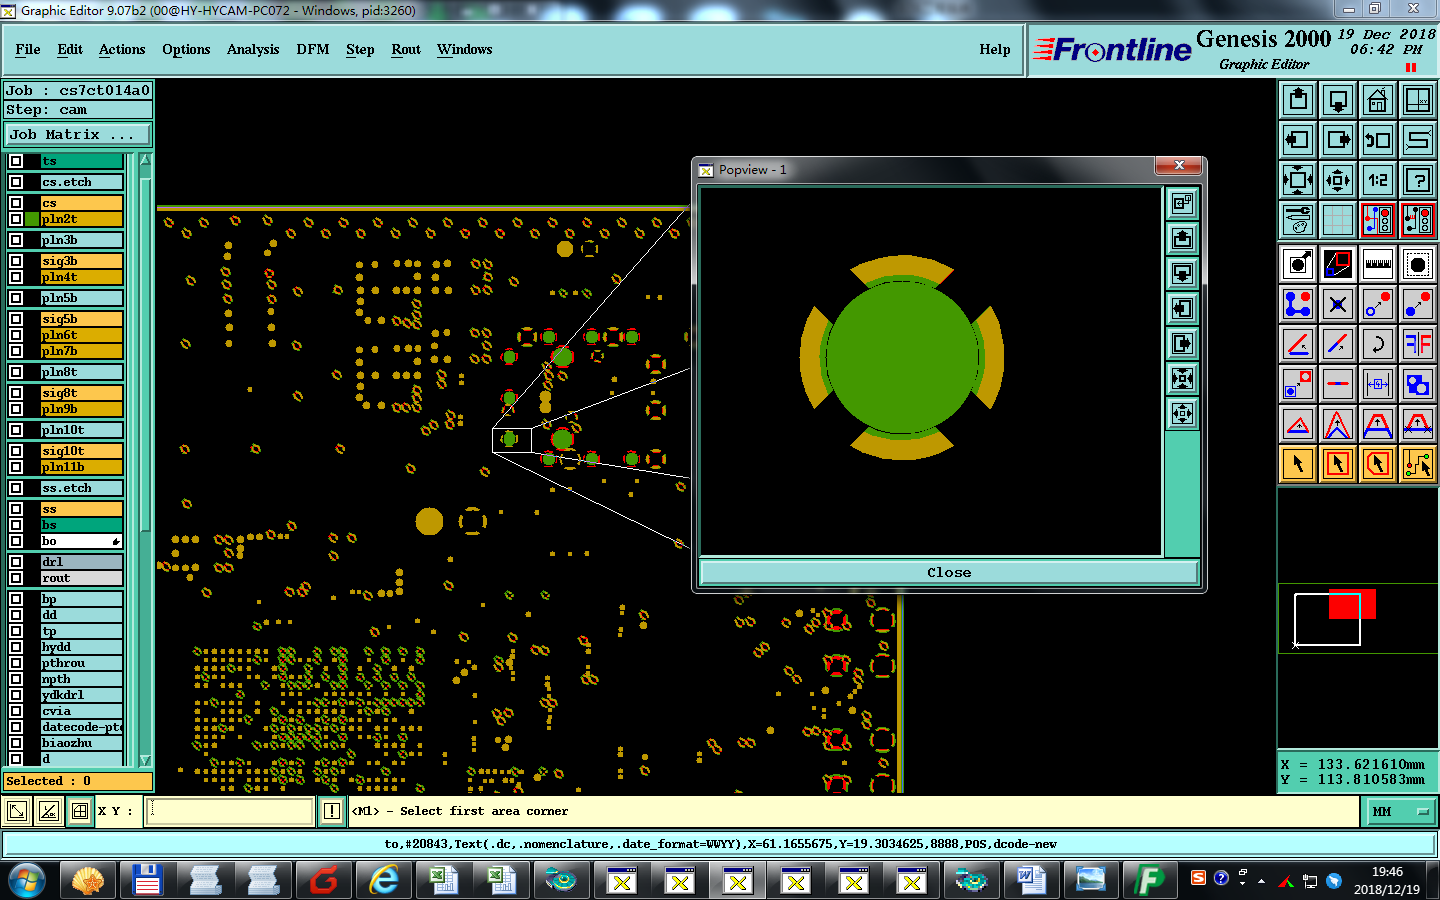Viewport: 1440px width, 900px height.
Task: Click the home view icon
Action: (1378, 100)
